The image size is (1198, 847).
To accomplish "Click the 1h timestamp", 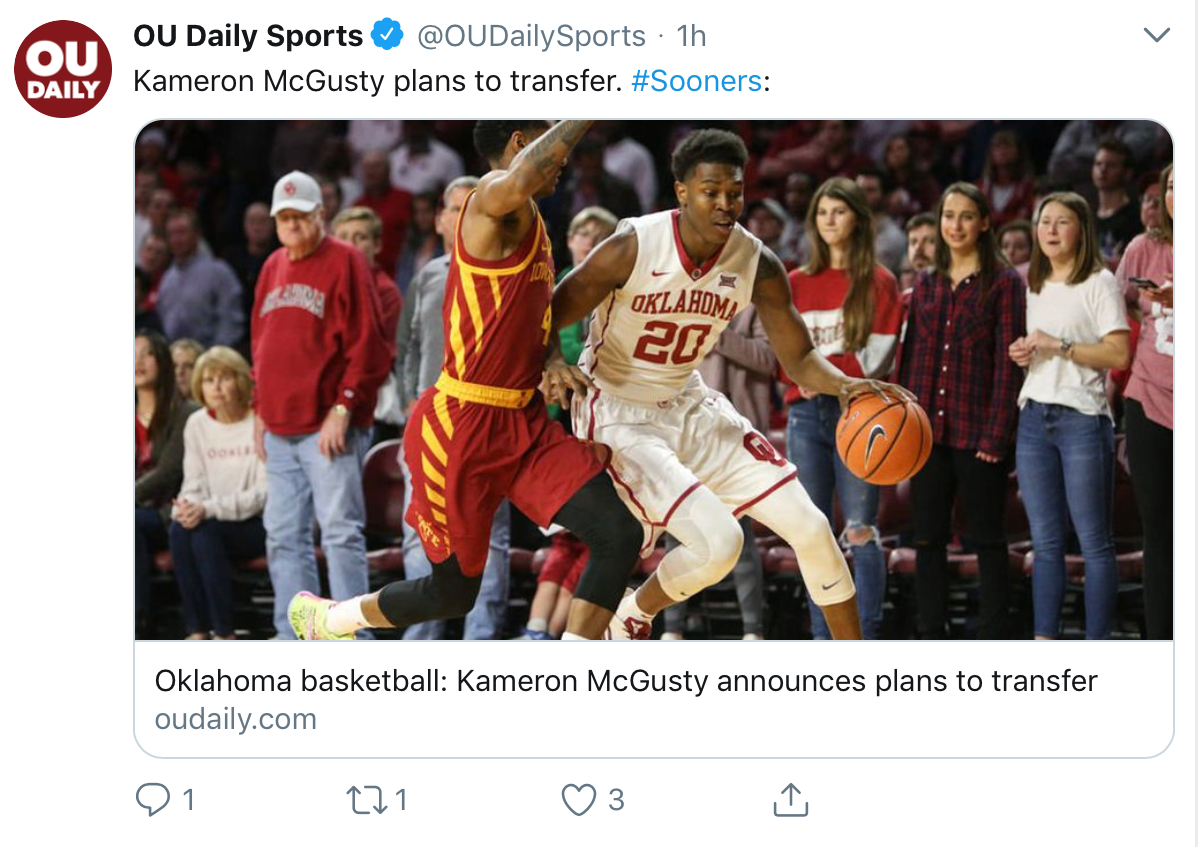I will 691,36.
